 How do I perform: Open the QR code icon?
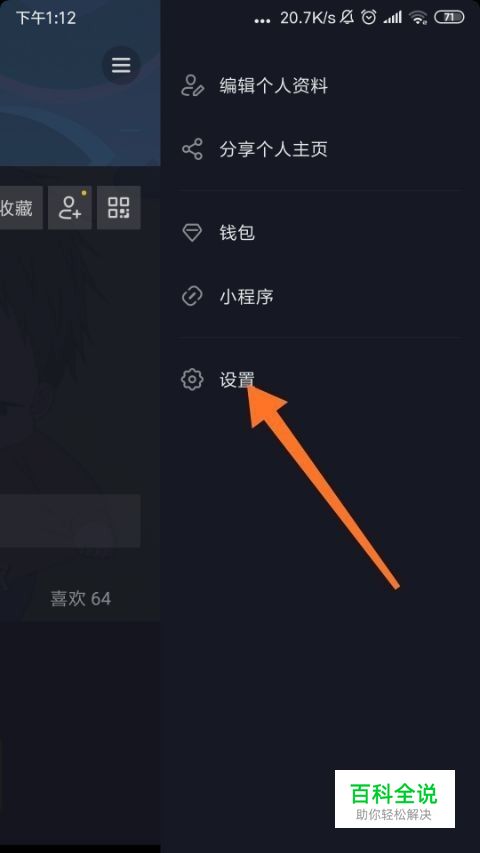(119, 207)
